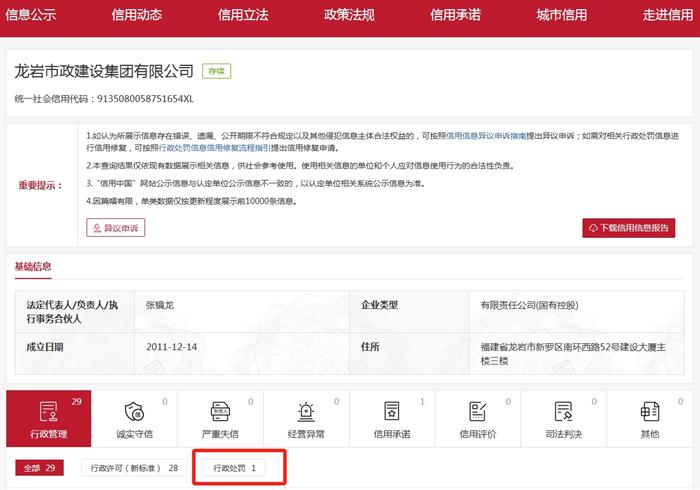Click the 经营异常 alarm icon
Viewport: 700px width, 490px height.
click(x=306, y=411)
